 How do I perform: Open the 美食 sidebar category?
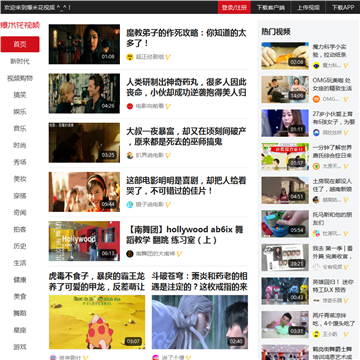20,297
